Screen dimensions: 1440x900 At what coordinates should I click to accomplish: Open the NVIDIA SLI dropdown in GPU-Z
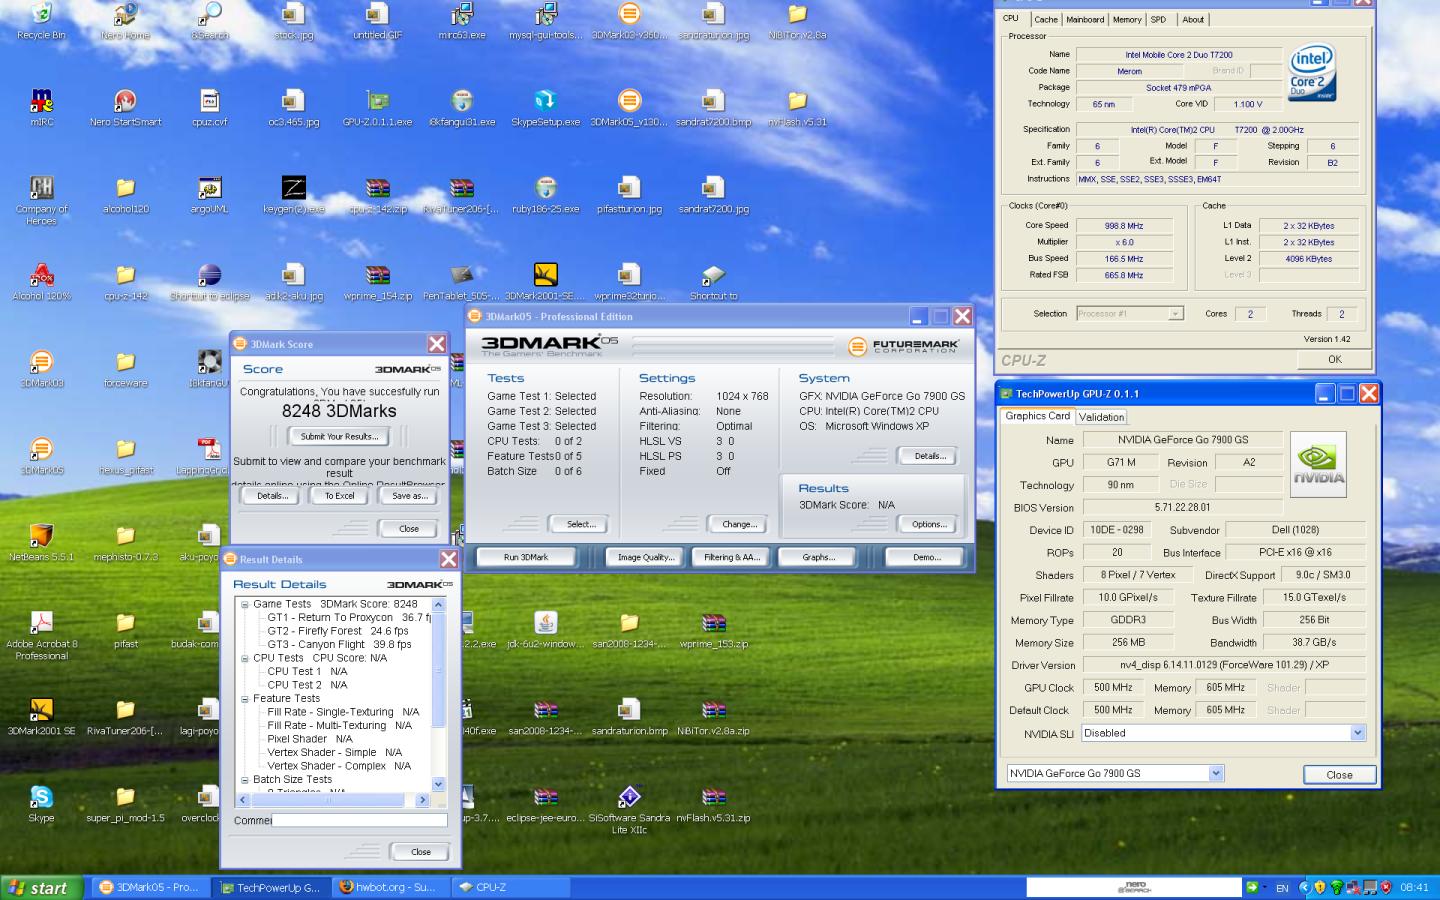coord(1358,733)
